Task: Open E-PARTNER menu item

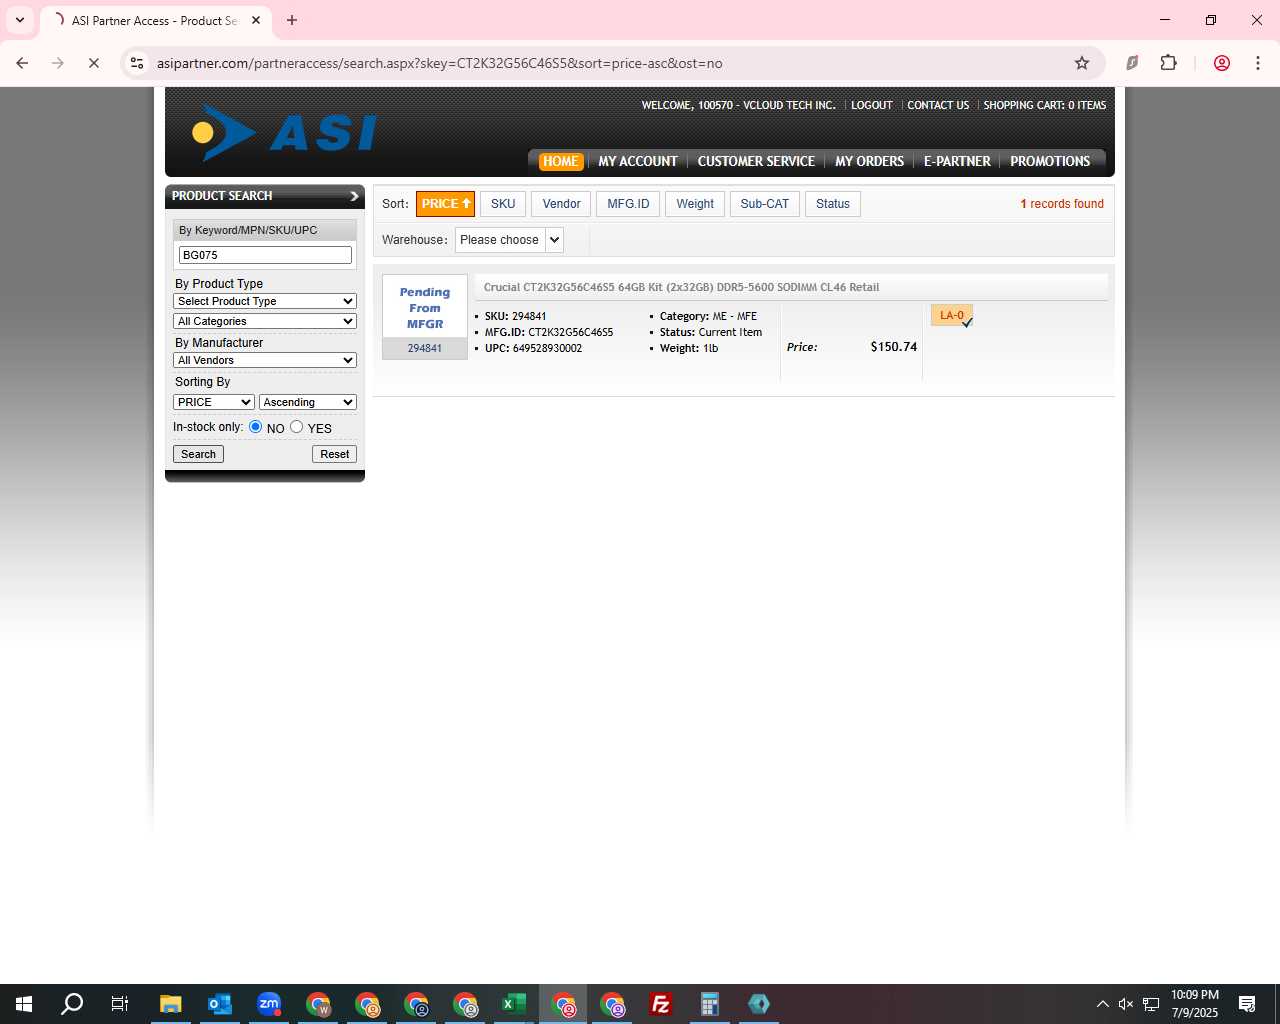Action: coord(957,161)
